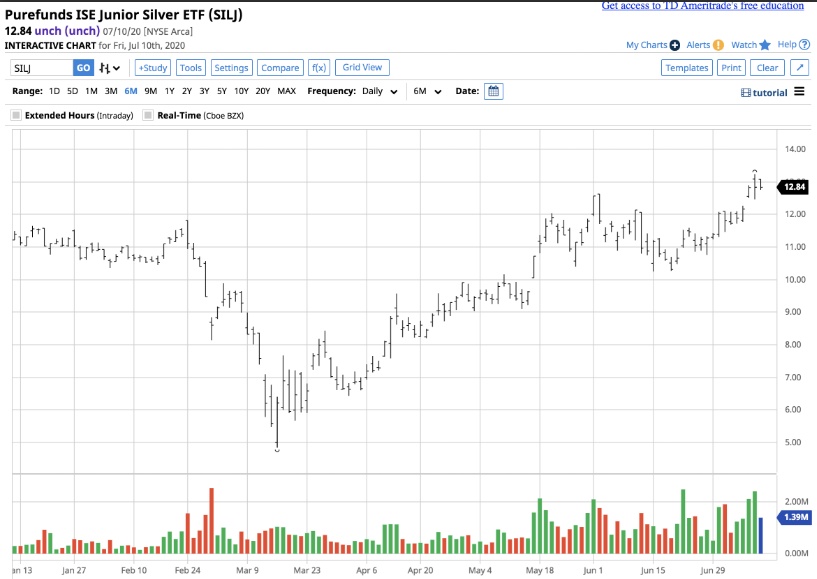Open the Templates menu
The height and width of the screenshot is (579, 817).
687,68
